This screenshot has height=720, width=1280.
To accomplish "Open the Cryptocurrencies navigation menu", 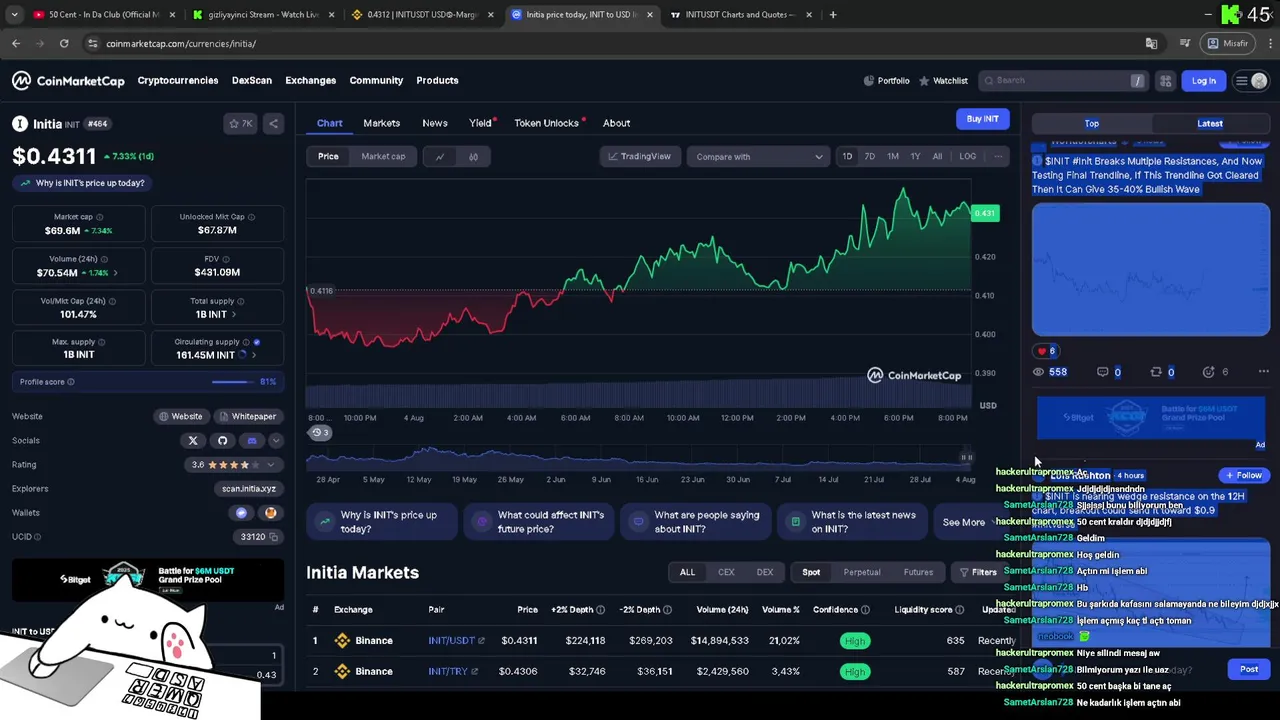I will tap(178, 81).
